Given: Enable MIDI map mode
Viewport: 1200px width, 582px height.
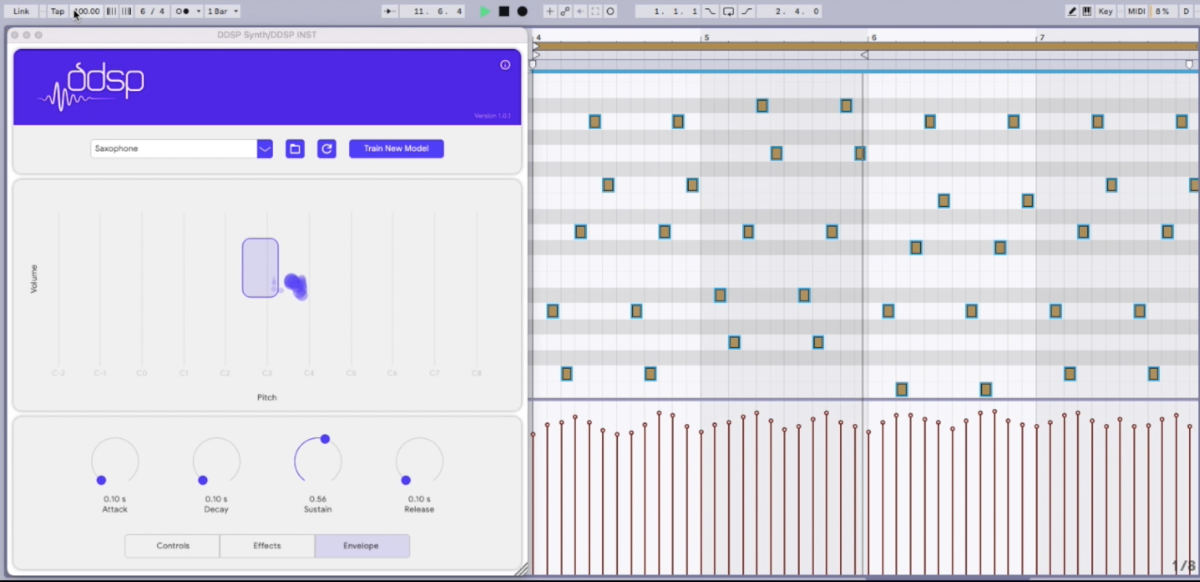Looking at the screenshot, I should 1136,11.
